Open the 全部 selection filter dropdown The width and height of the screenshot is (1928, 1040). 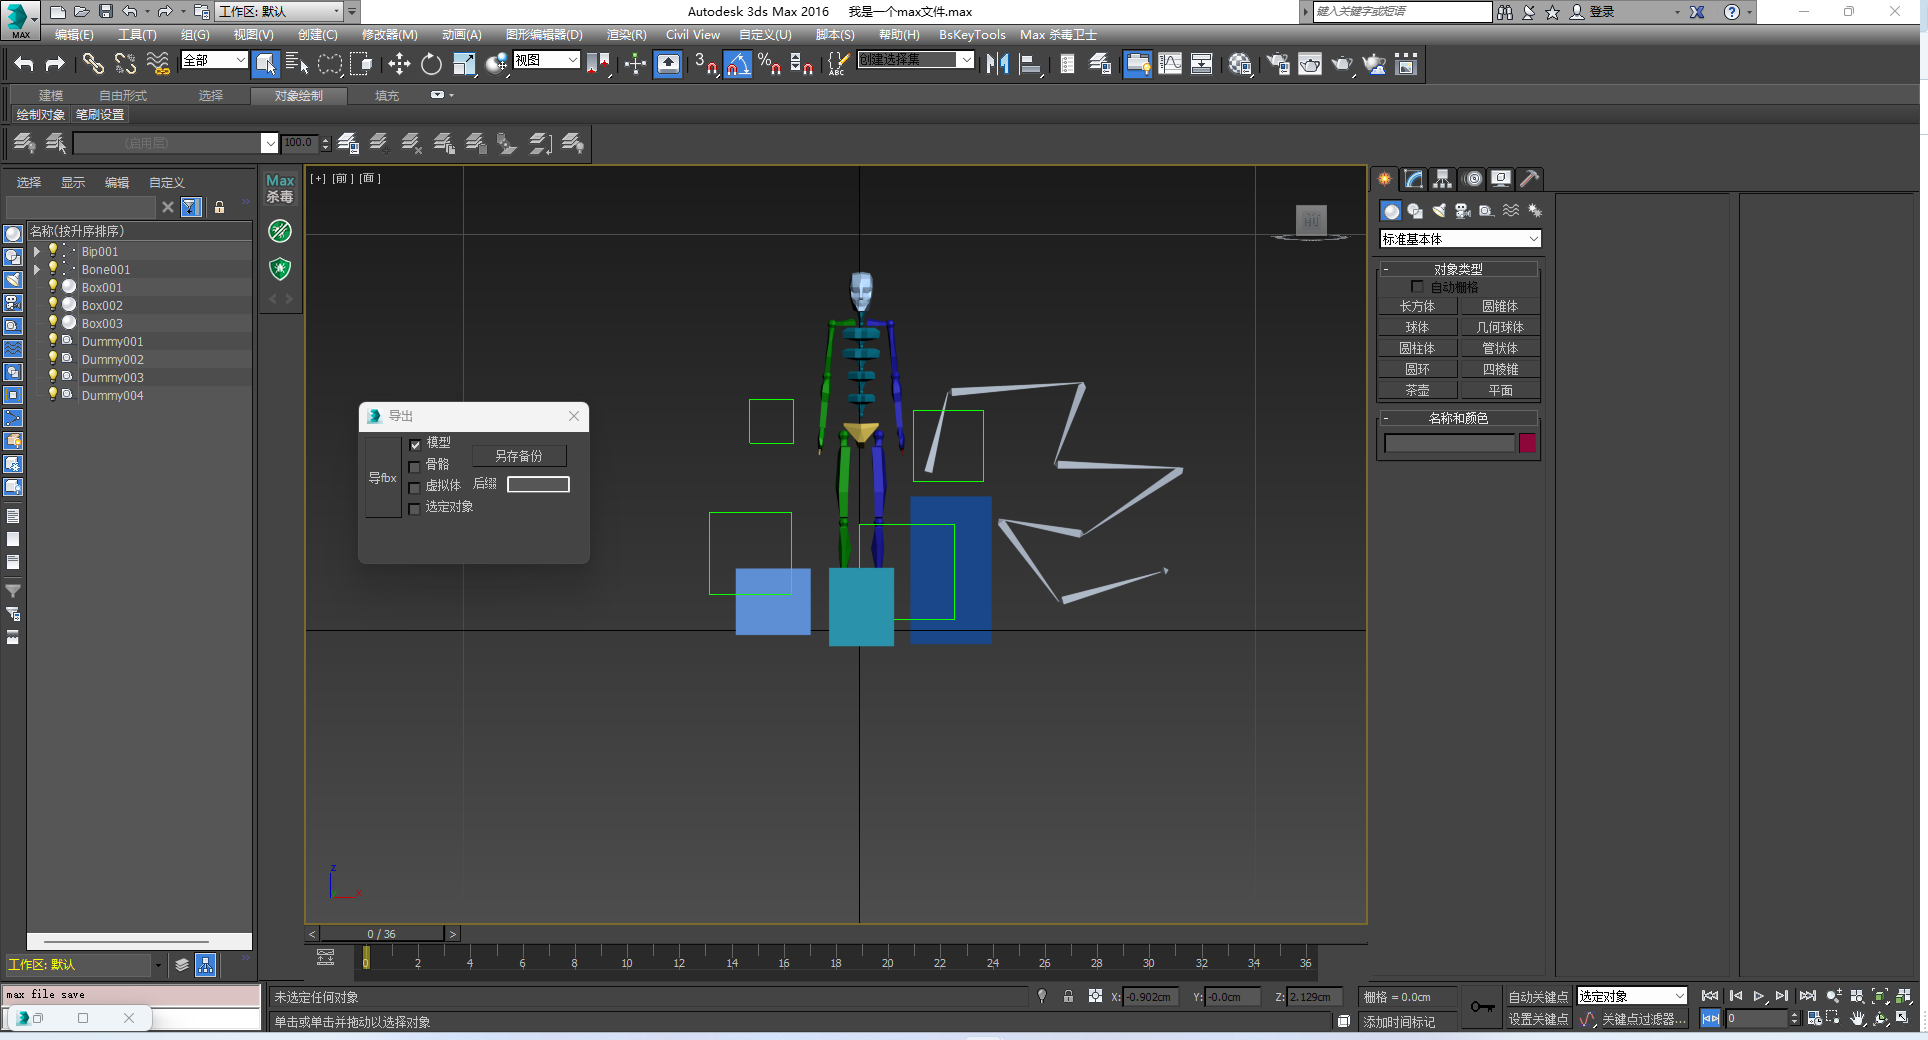[214, 60]
